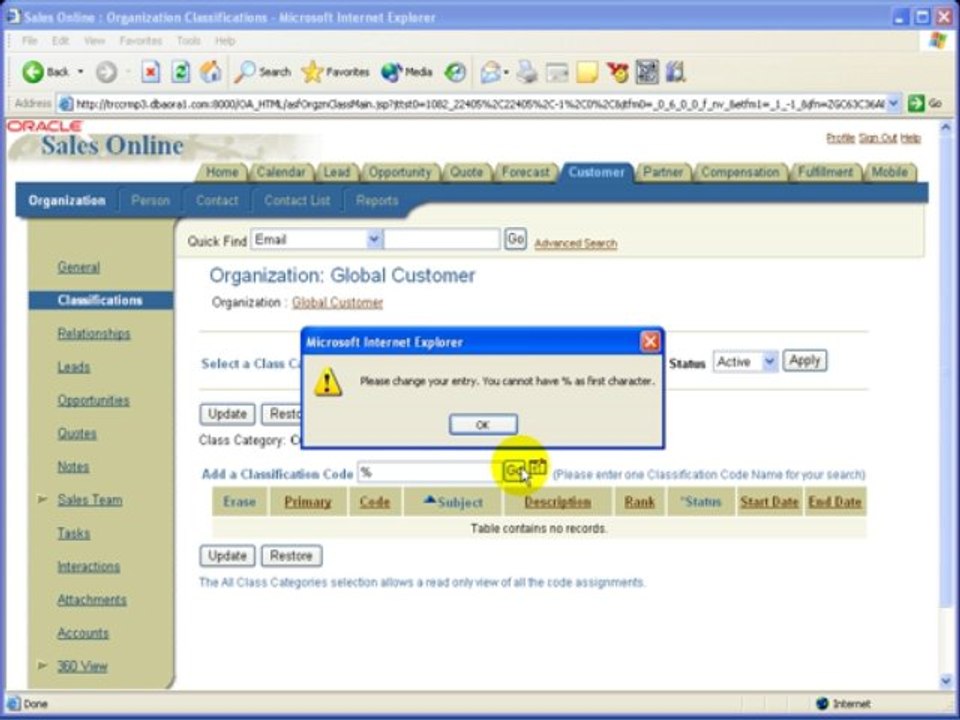This screenshot has height=720, width=960.
Task: Click the Add a Classification Code input field
Action: click(429, 472)
